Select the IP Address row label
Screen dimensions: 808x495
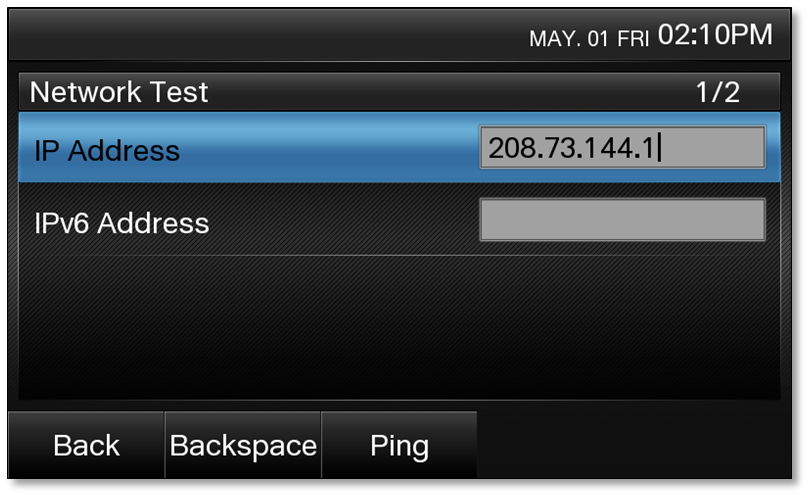(107, 151)
